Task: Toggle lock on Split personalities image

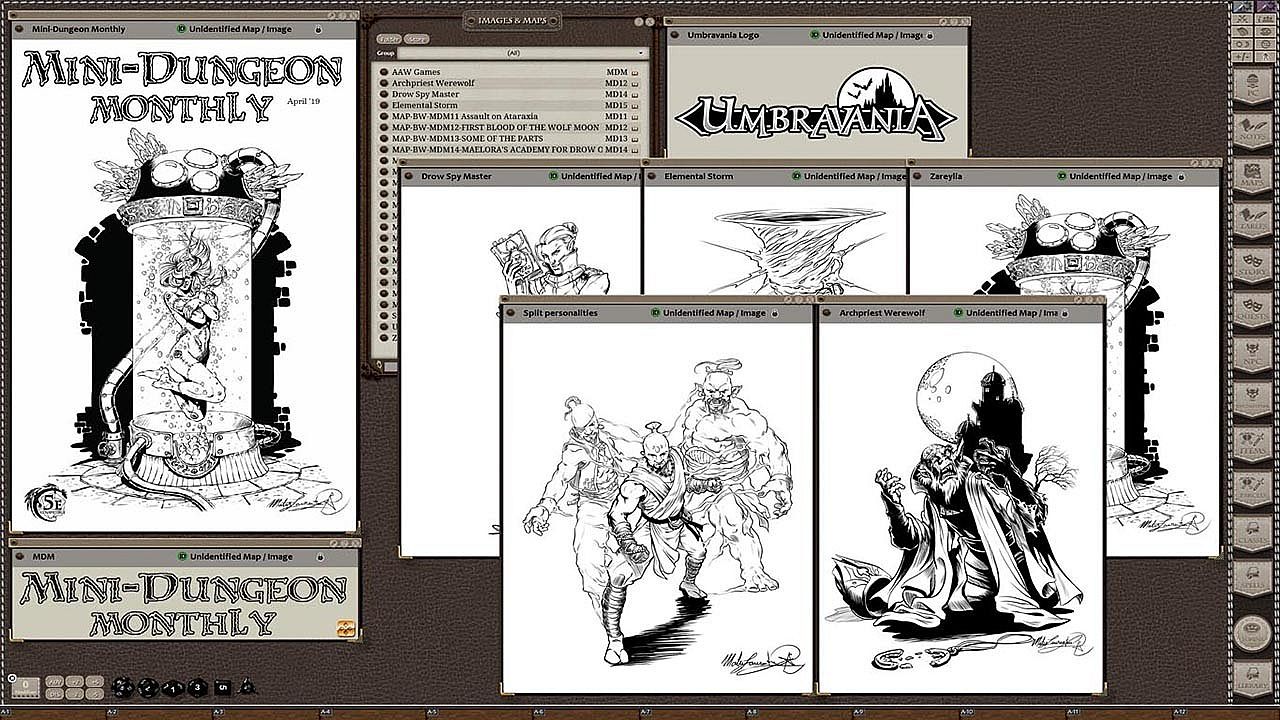Action: [x=803, y=313]
